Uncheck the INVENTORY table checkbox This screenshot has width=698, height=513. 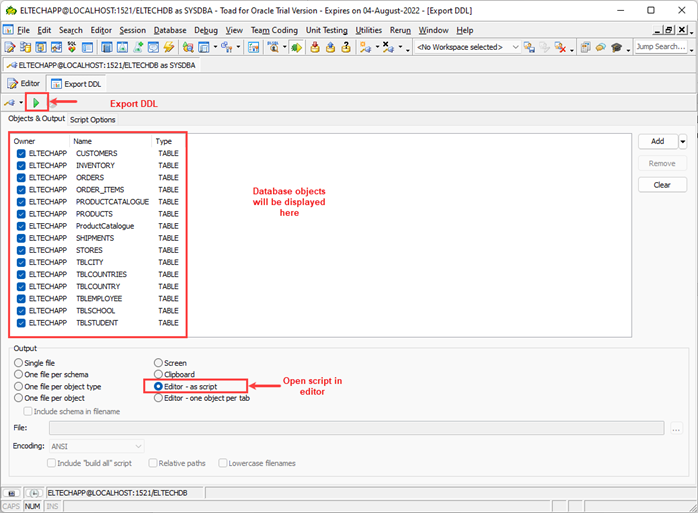click(x=21, y=165)
